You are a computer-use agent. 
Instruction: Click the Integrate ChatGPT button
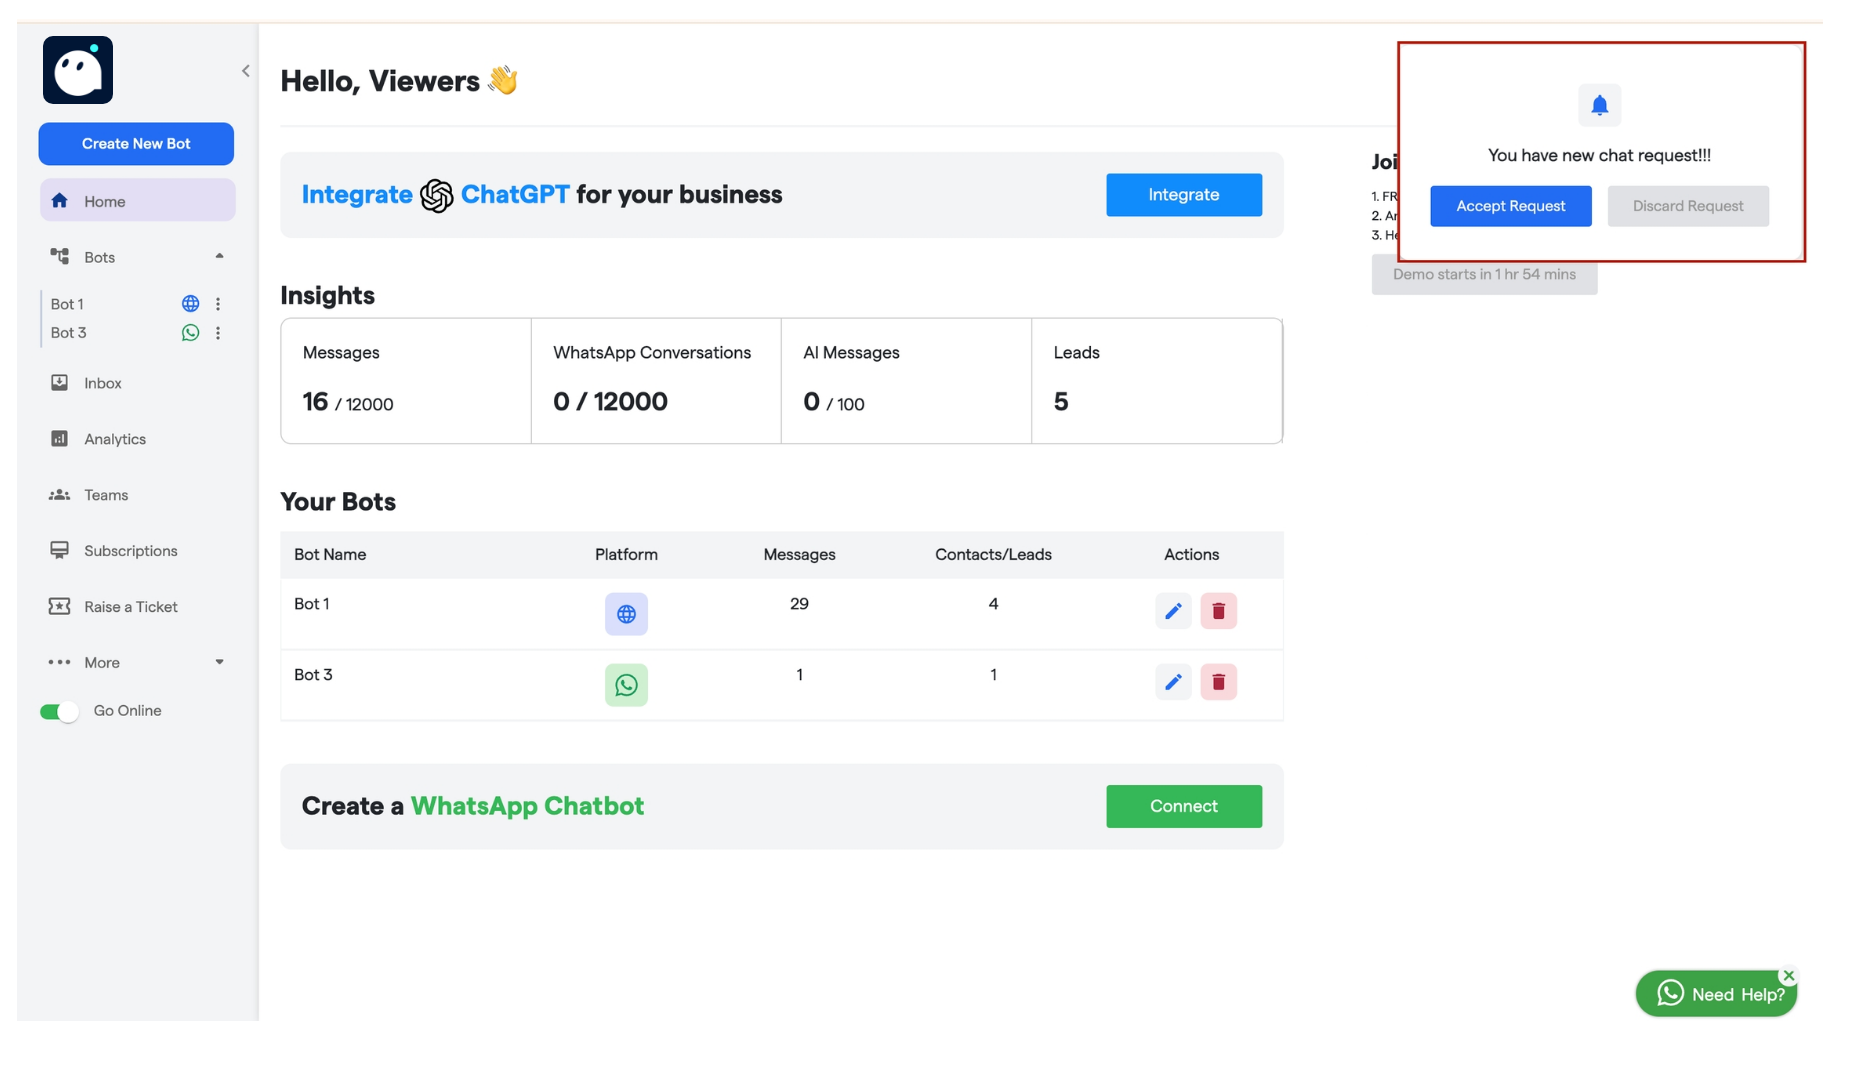click(1184, 195)
